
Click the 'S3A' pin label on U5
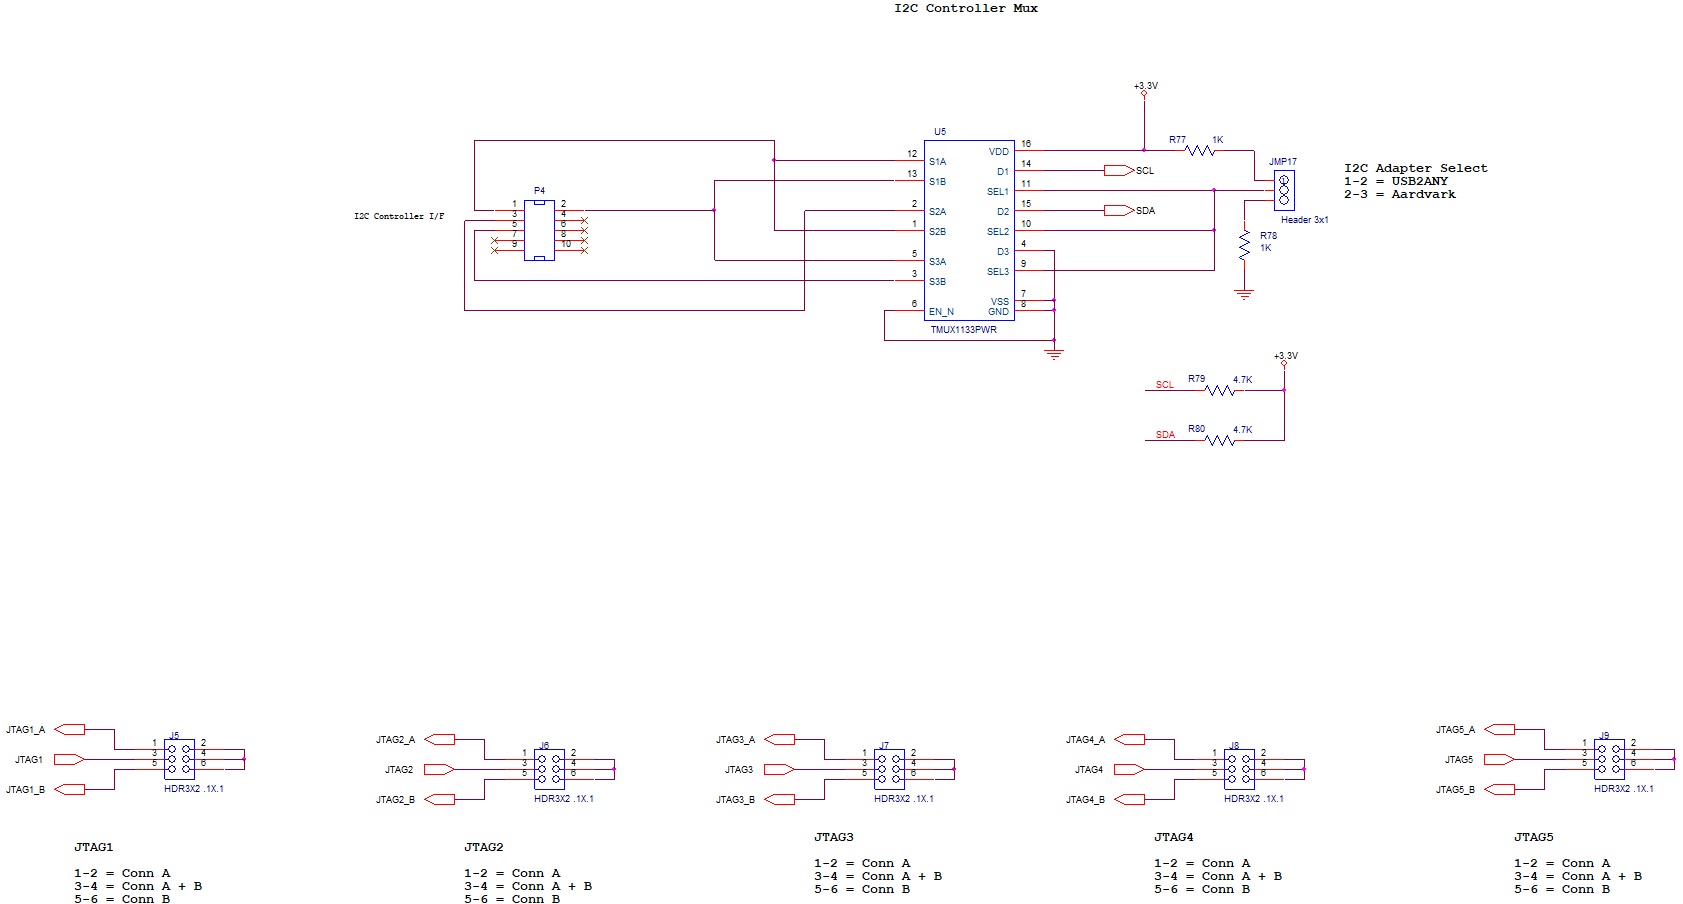pyautogui.click(x=937, y=262)
